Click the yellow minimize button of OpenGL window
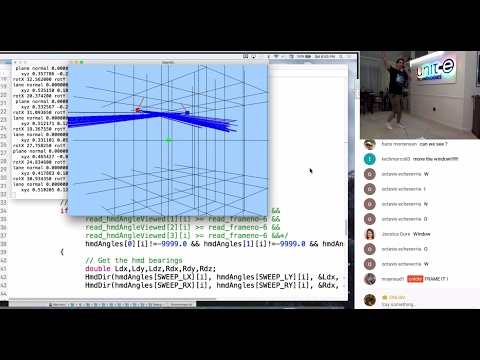 76,62
